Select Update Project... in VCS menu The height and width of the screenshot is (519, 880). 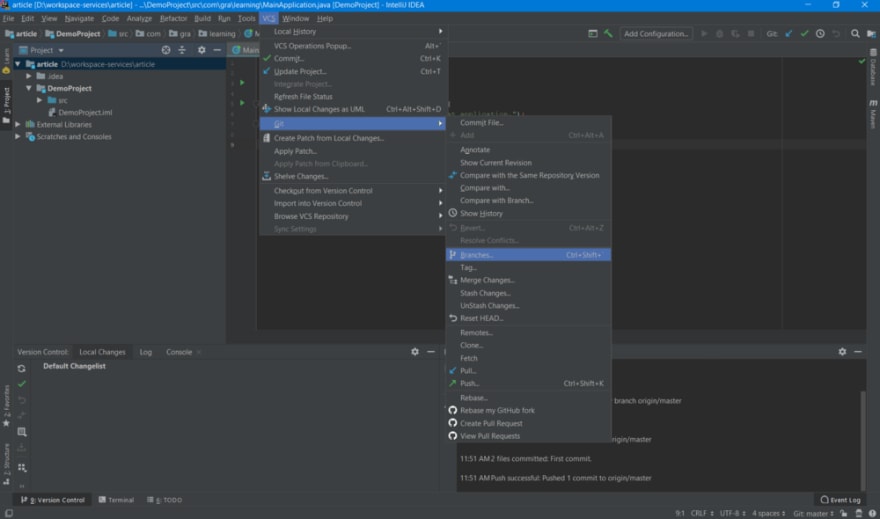click(353, 71)
